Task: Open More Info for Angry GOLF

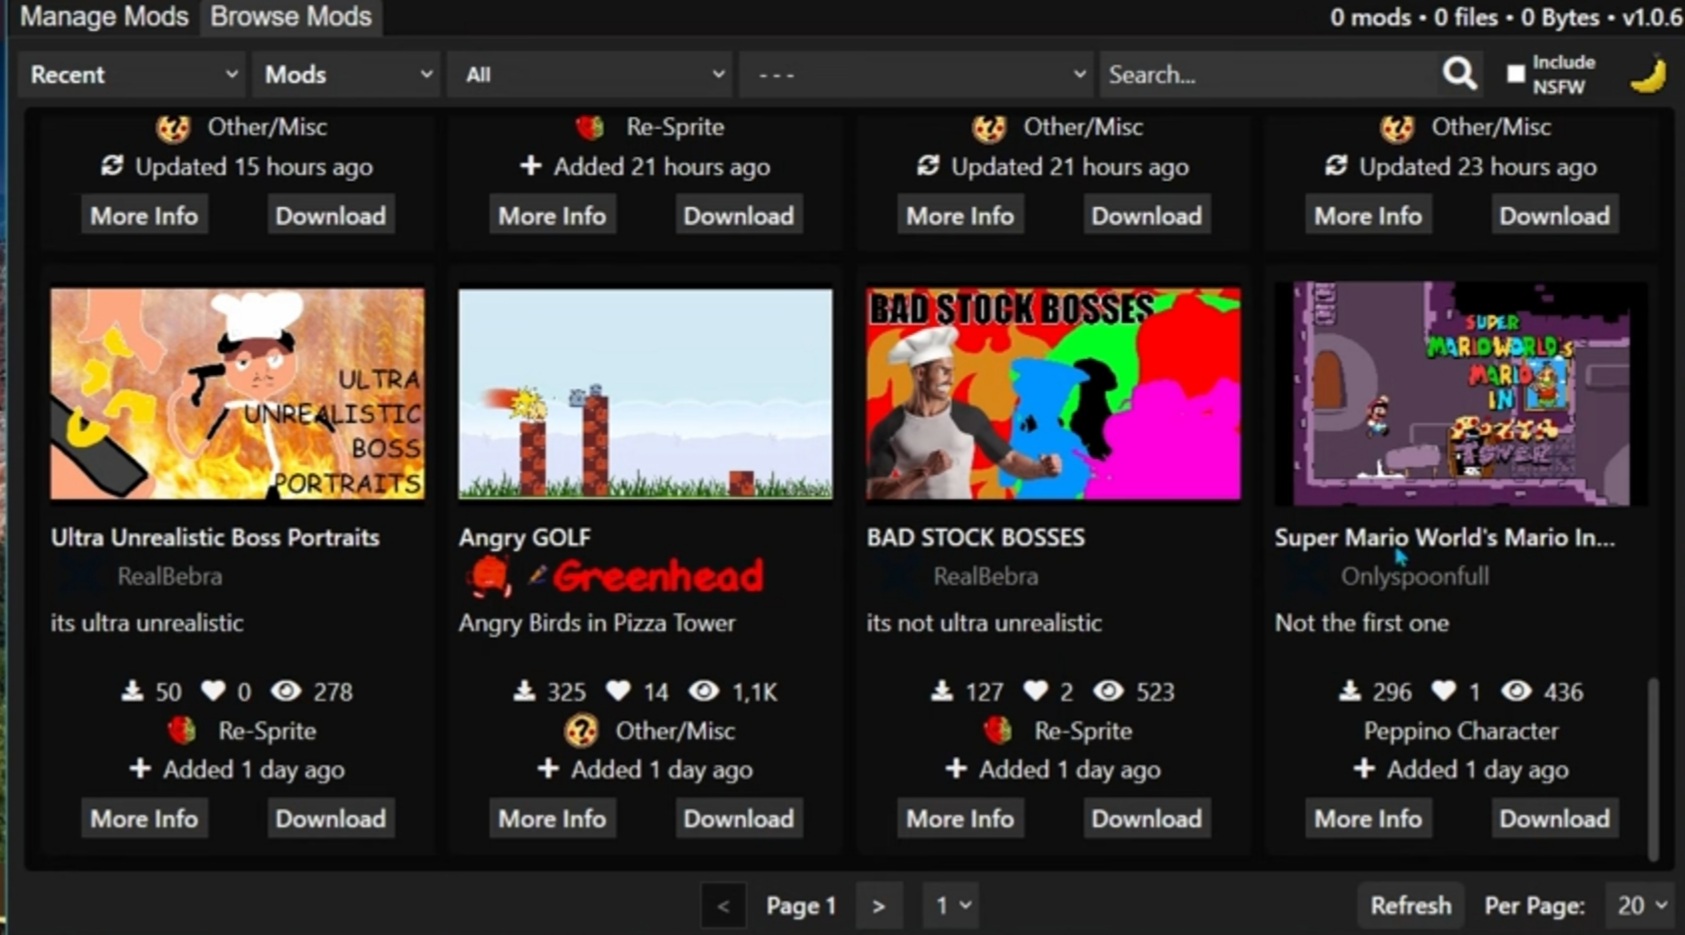Action: [552, 818]
